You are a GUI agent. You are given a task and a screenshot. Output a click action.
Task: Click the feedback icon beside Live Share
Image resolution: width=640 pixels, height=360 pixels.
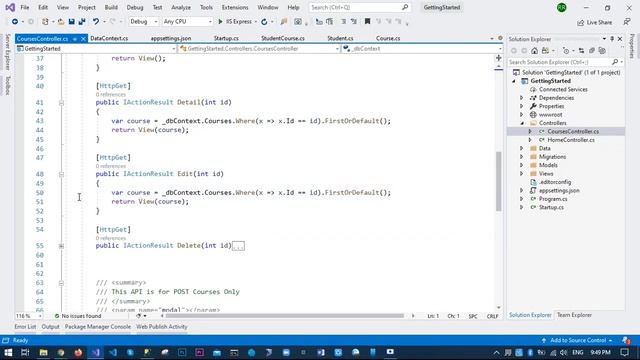(x=627, y=22)
